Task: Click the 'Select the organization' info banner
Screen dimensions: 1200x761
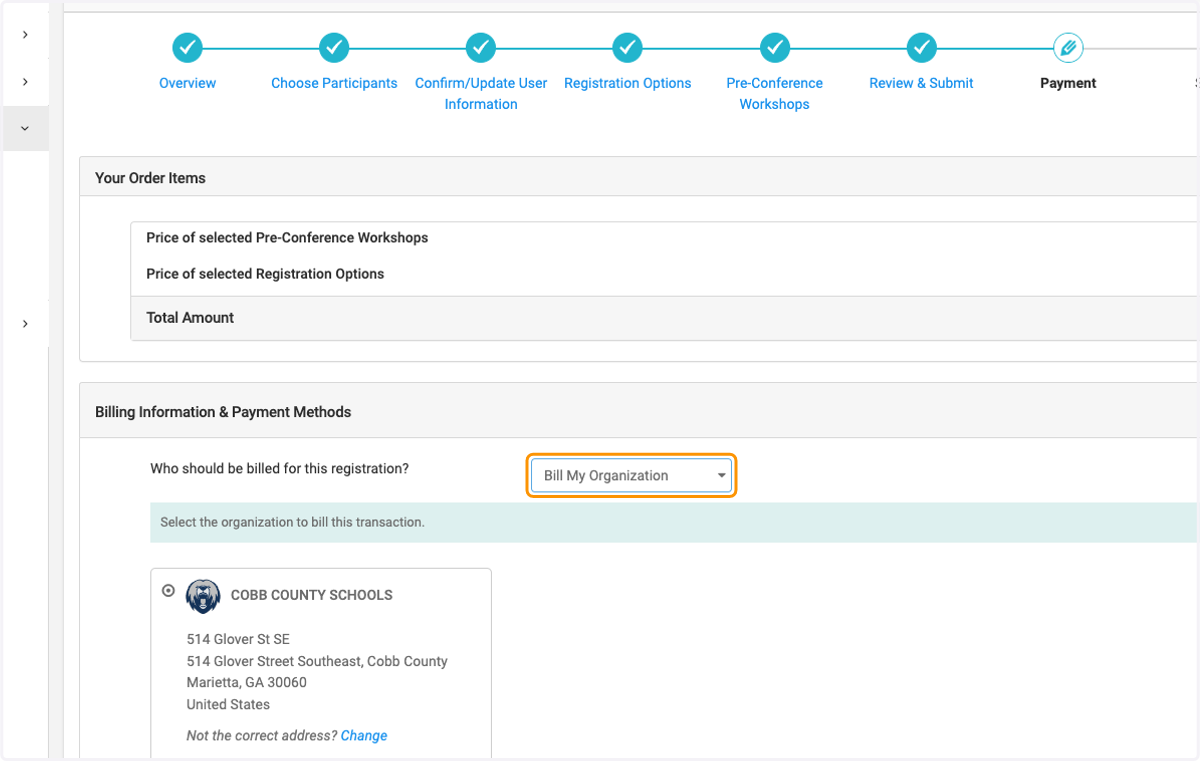Action: tap(673, 522)
